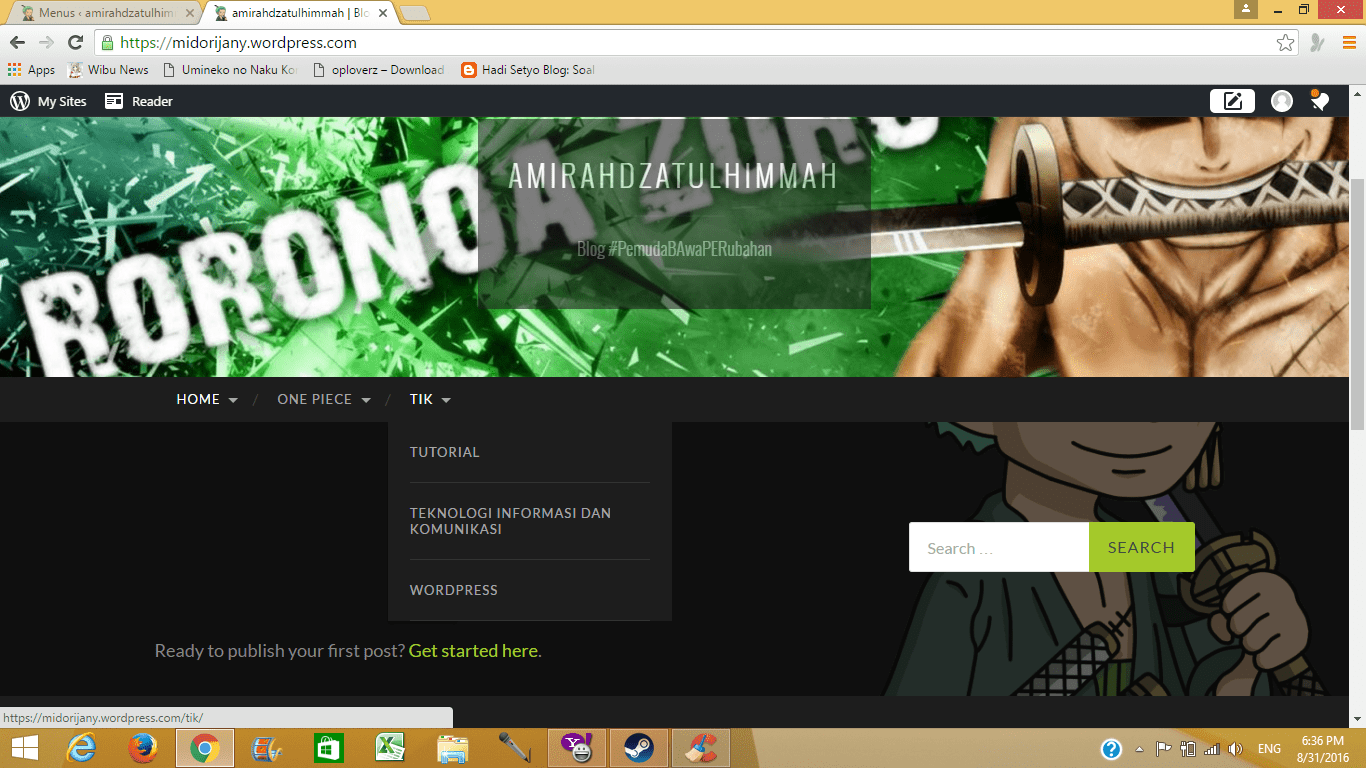Viewport: 1366px width, 768px height.
Task: Click the browser back arrow
Action: (x=17, y=43)
